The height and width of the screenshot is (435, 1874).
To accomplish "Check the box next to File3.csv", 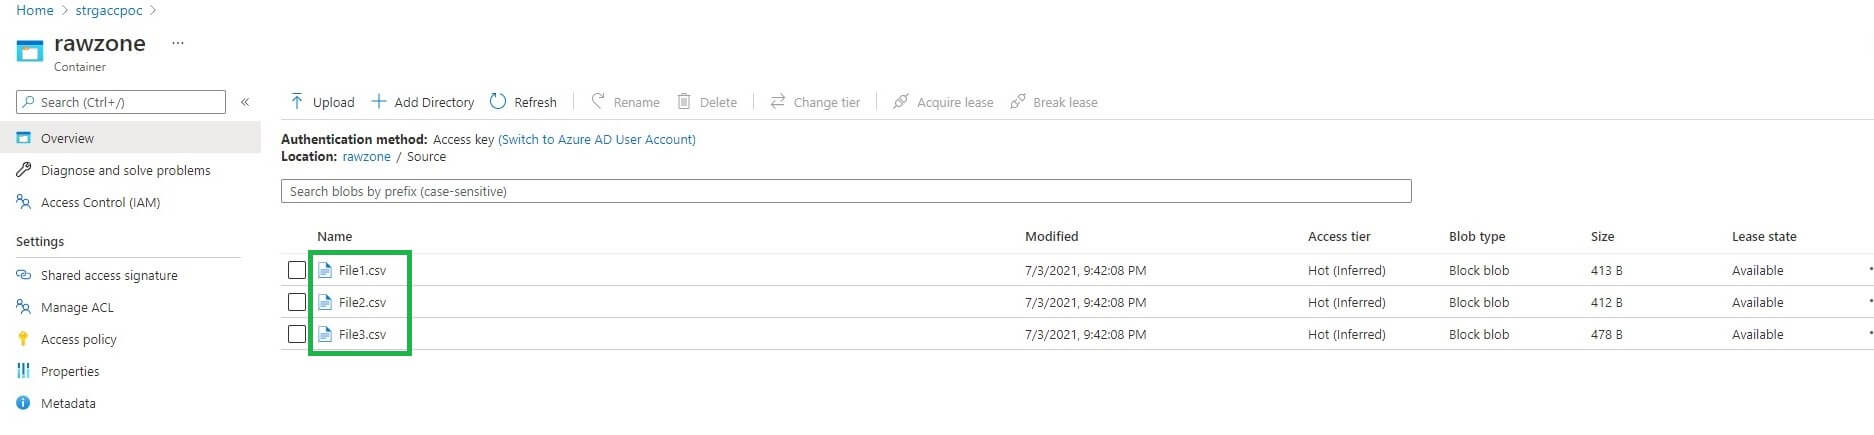I will coord(297,334).
